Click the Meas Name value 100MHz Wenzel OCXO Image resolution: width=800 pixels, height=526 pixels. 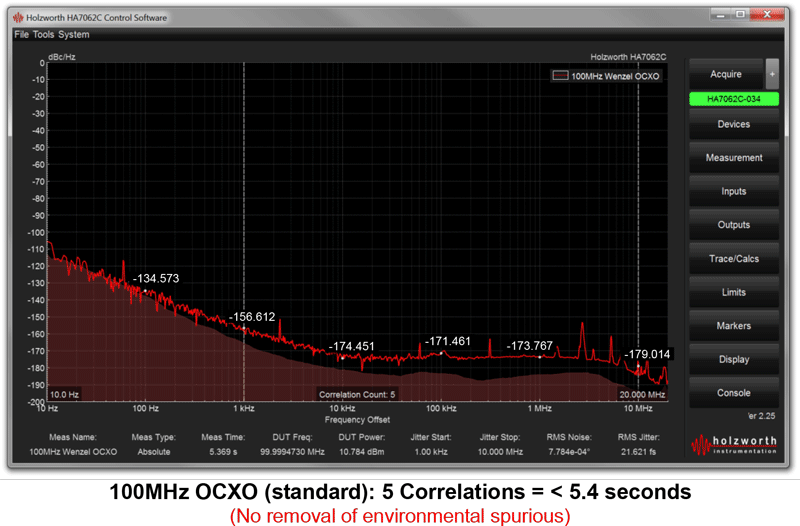click(x=73, y=452)
